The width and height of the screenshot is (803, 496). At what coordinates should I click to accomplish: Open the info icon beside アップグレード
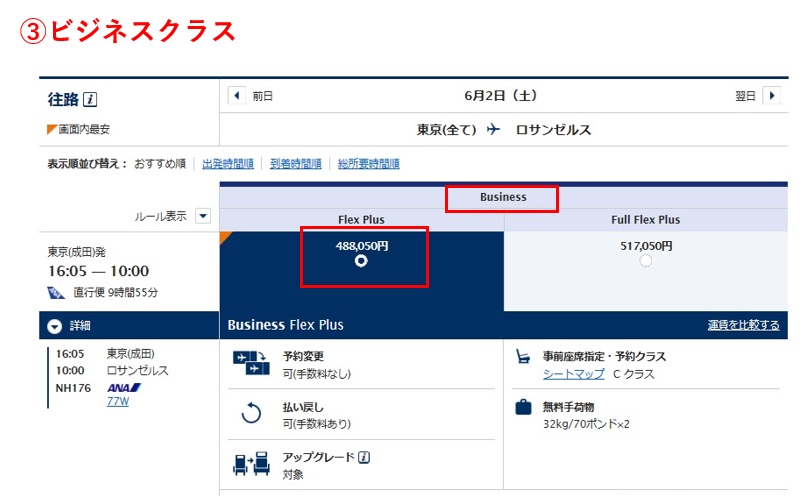tap(364, 457)
